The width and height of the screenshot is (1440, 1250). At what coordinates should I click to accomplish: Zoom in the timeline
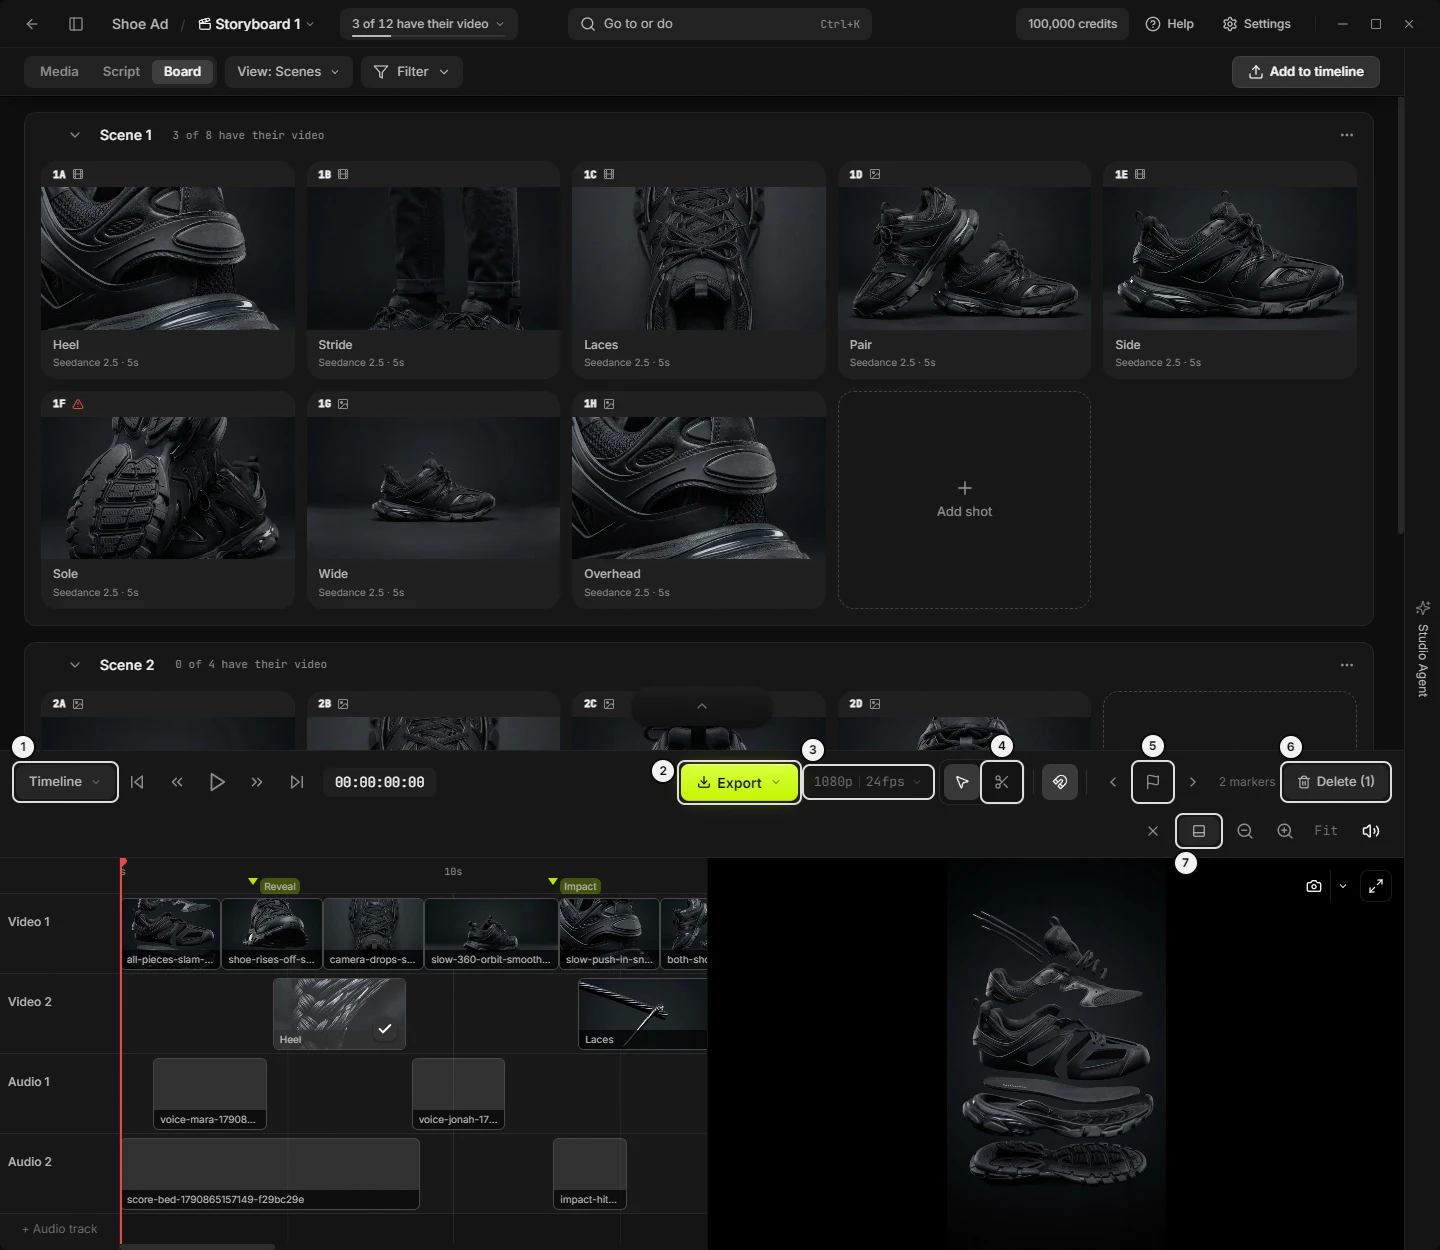pyautogui.click(x=1285, y=831)
